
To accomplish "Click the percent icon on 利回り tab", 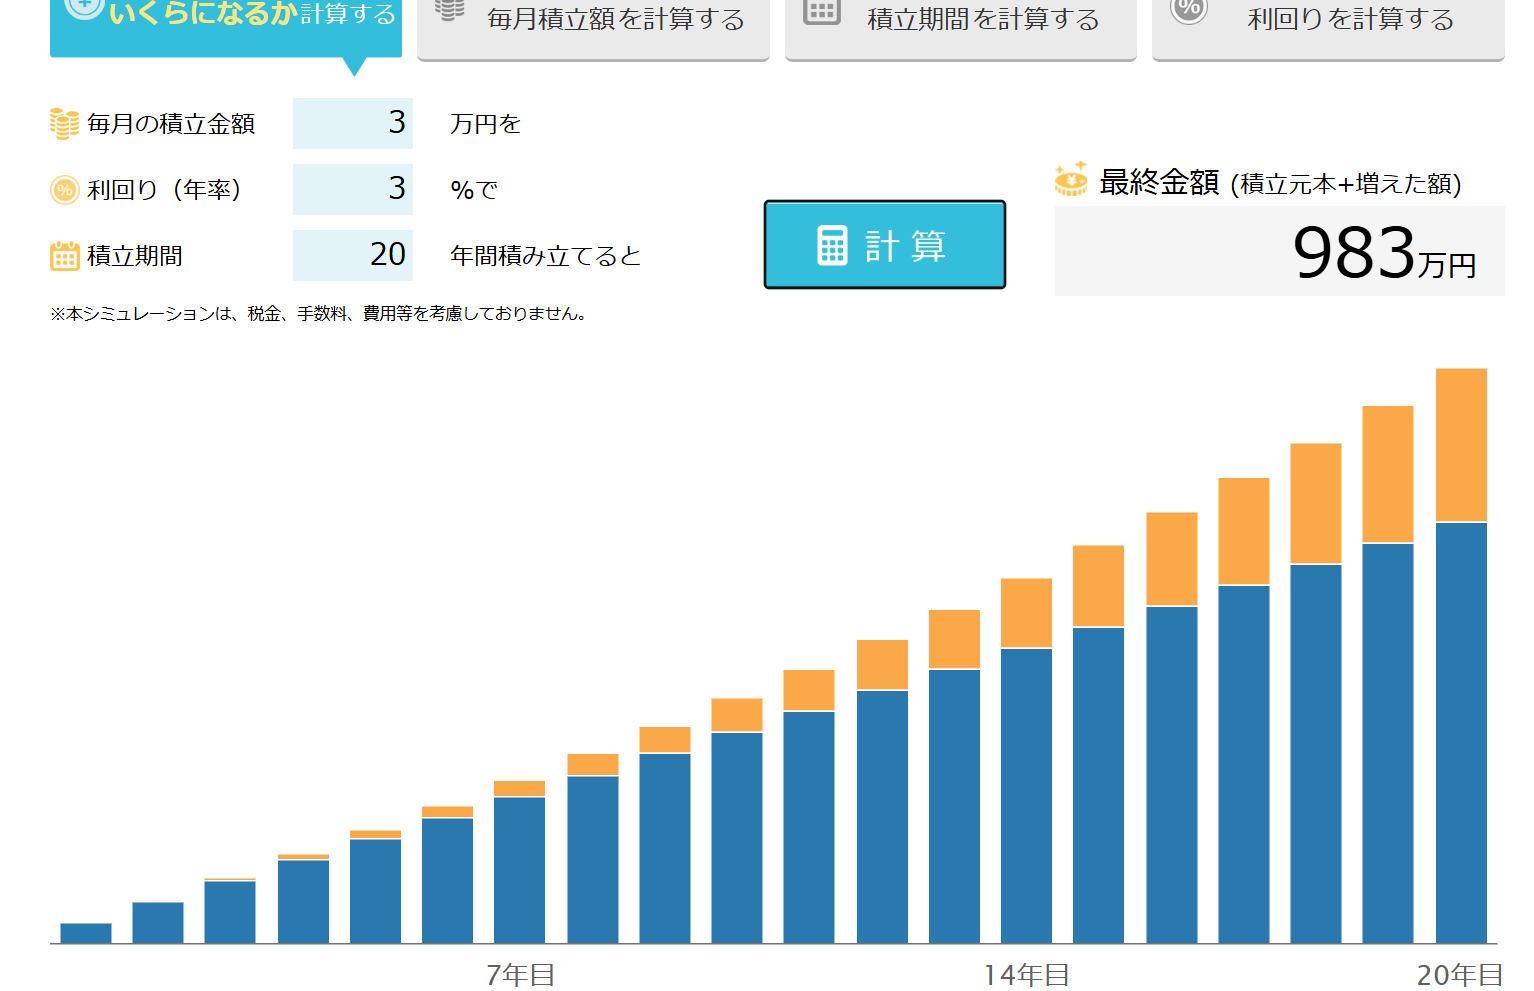I will [x=1189, y=10].
